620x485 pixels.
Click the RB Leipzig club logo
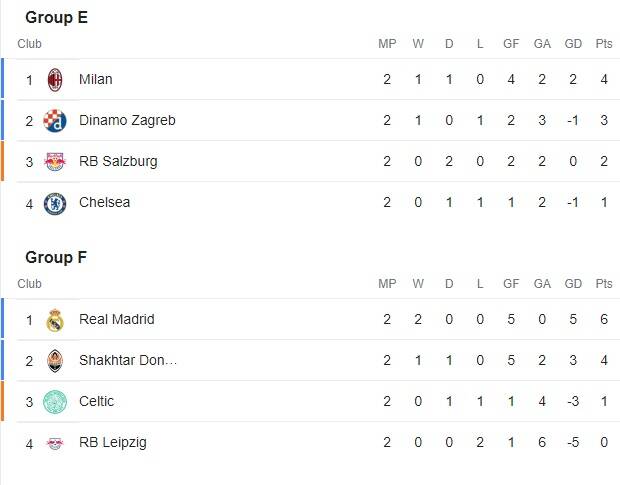(x=55, y=443)
